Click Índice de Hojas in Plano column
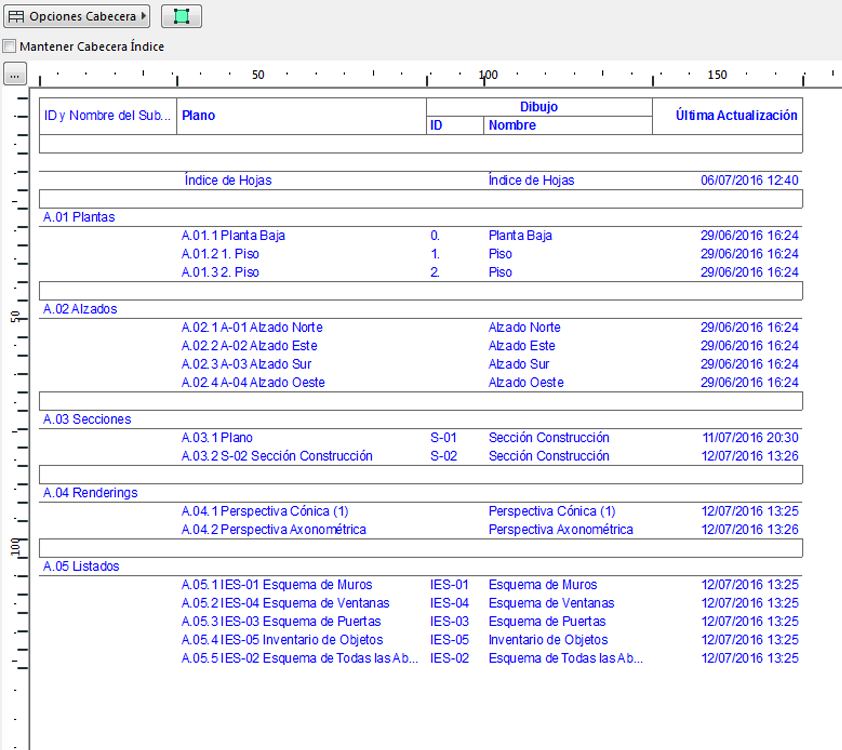This screenshot has height=750, width=842. 228,180
